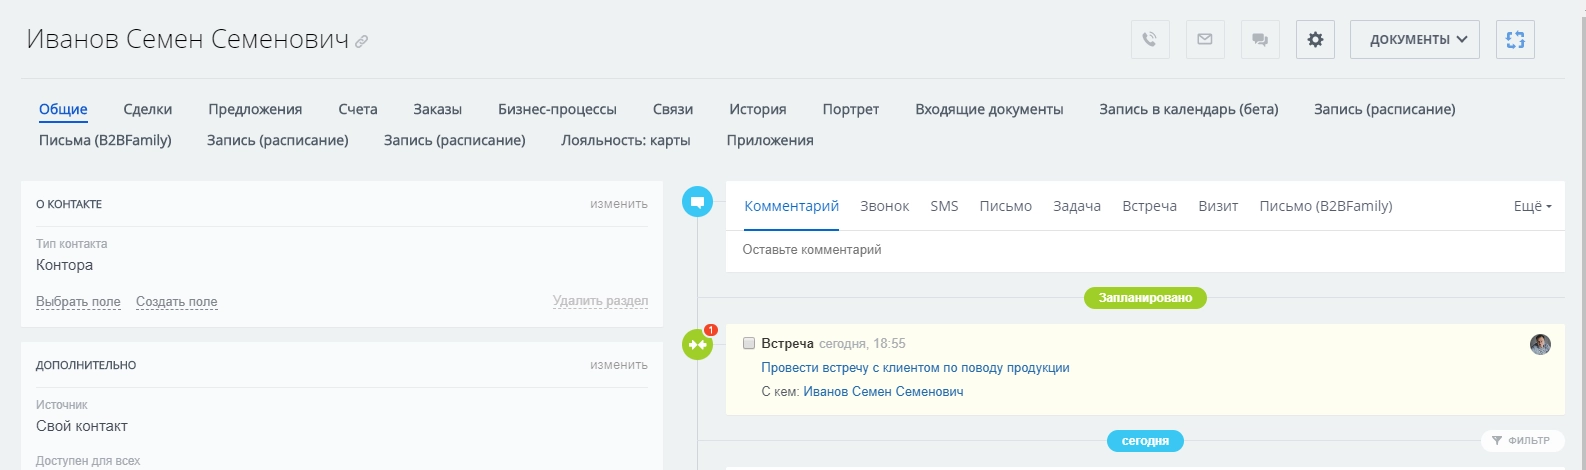1586x470 pixels.
Task: Open the Приложения tab
Action: coord(770,140)
